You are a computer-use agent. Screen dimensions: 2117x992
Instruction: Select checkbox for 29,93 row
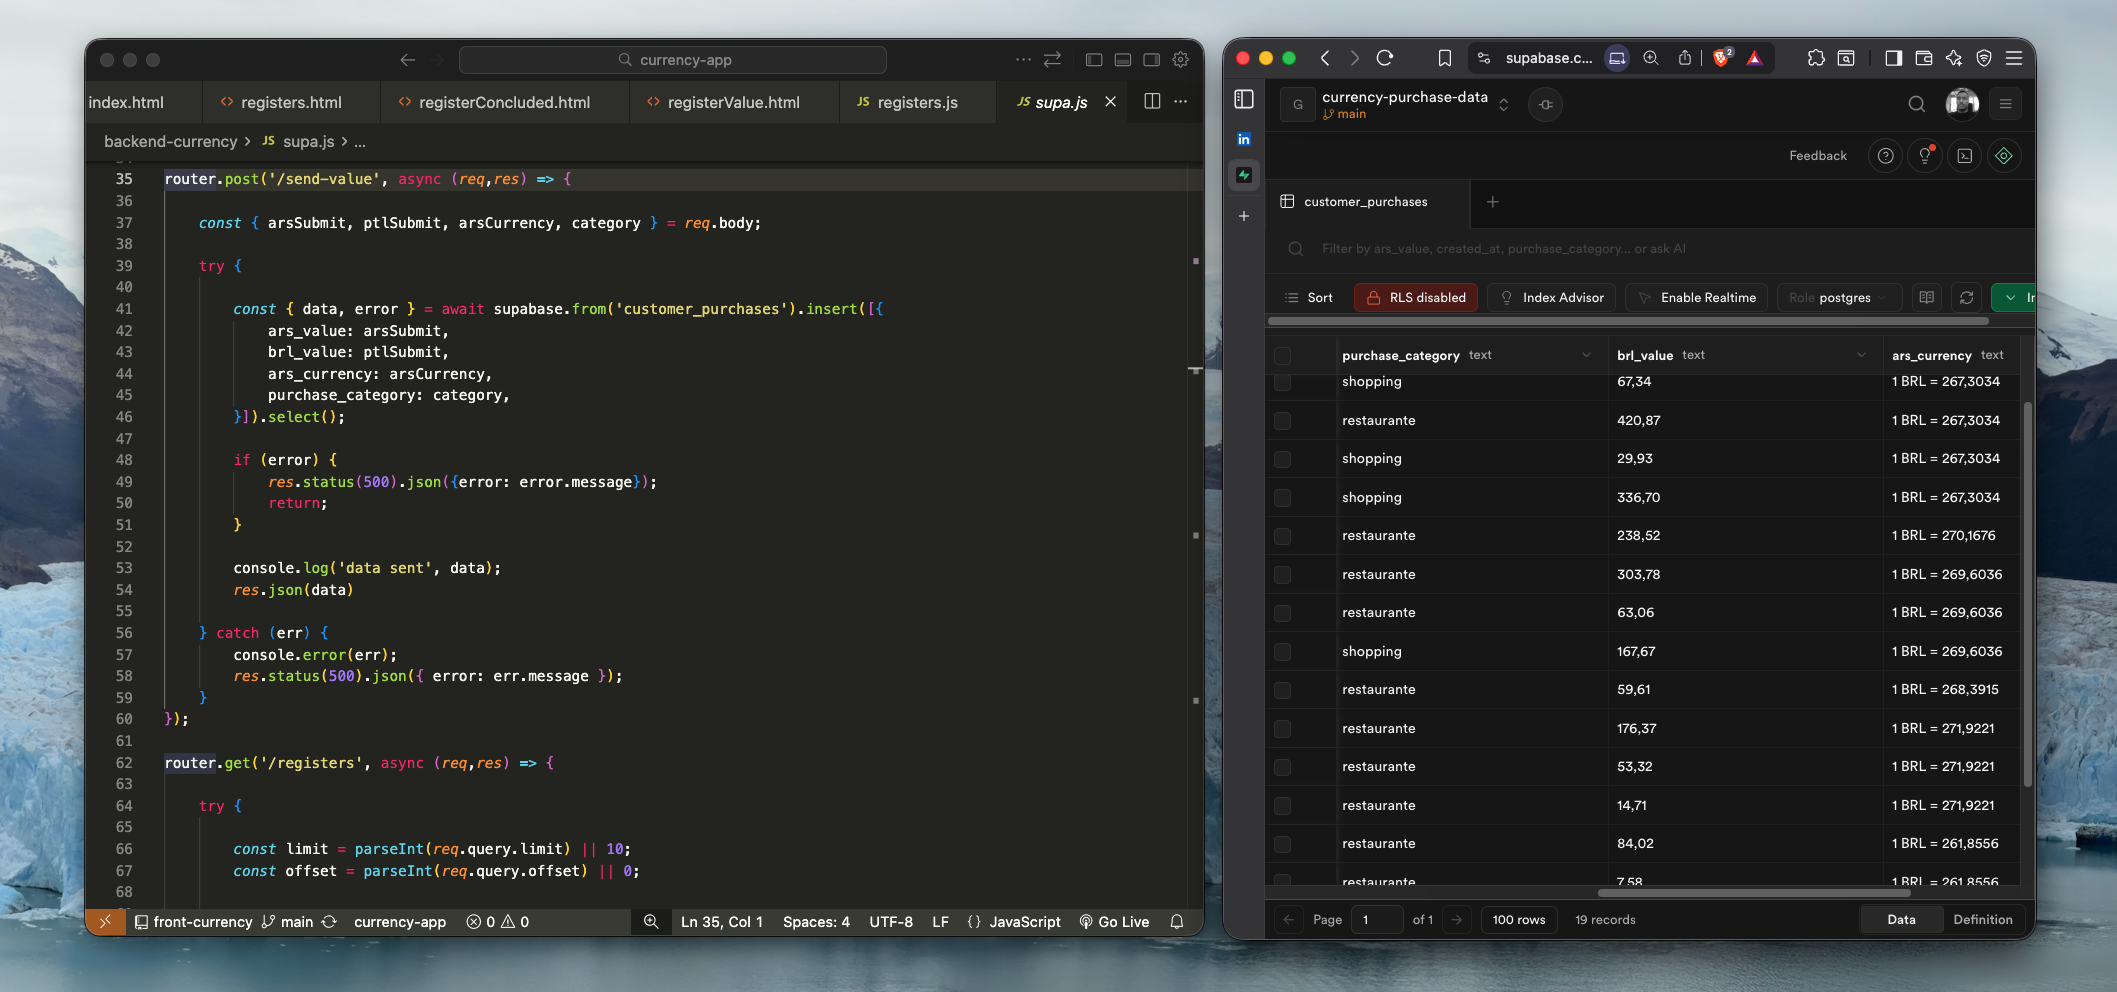point(1282,459)
